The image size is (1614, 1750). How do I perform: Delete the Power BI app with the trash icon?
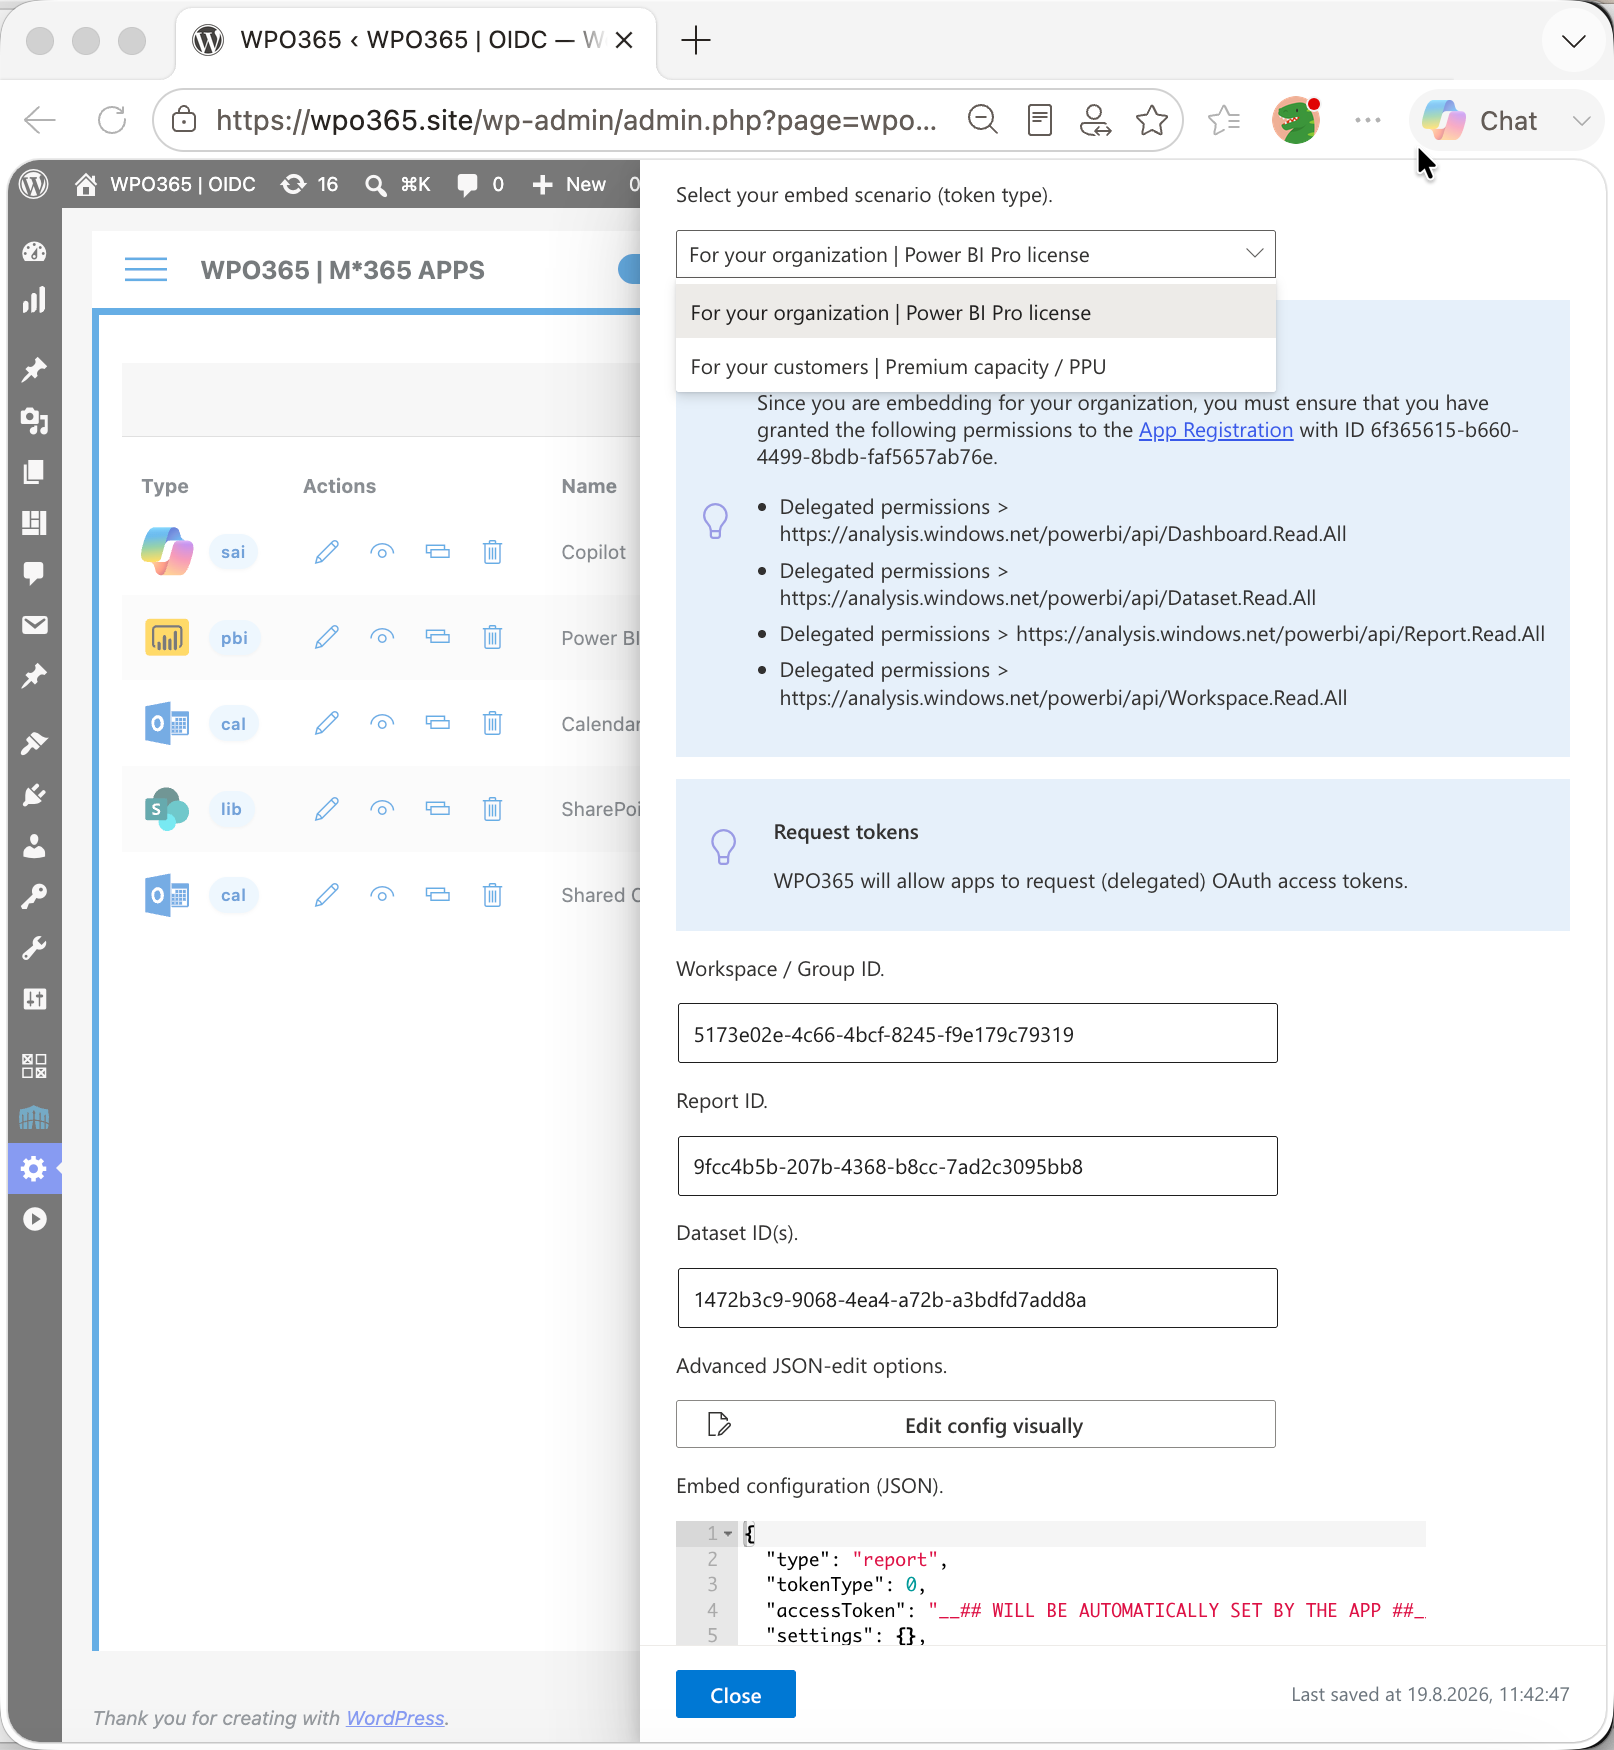point(493,637)
